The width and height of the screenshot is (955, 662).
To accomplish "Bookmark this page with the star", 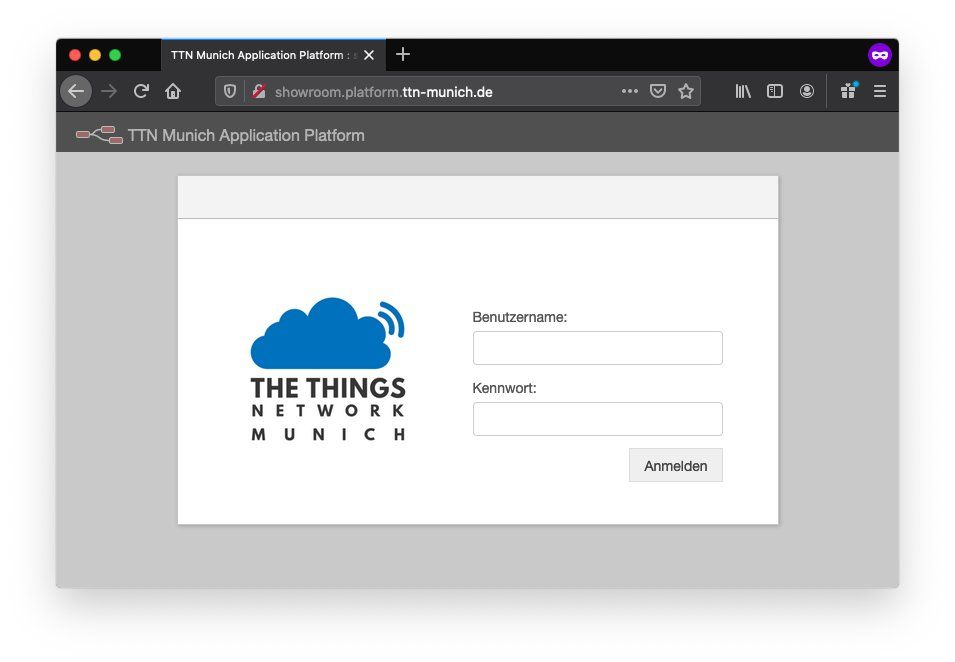I will coord(686,91).
